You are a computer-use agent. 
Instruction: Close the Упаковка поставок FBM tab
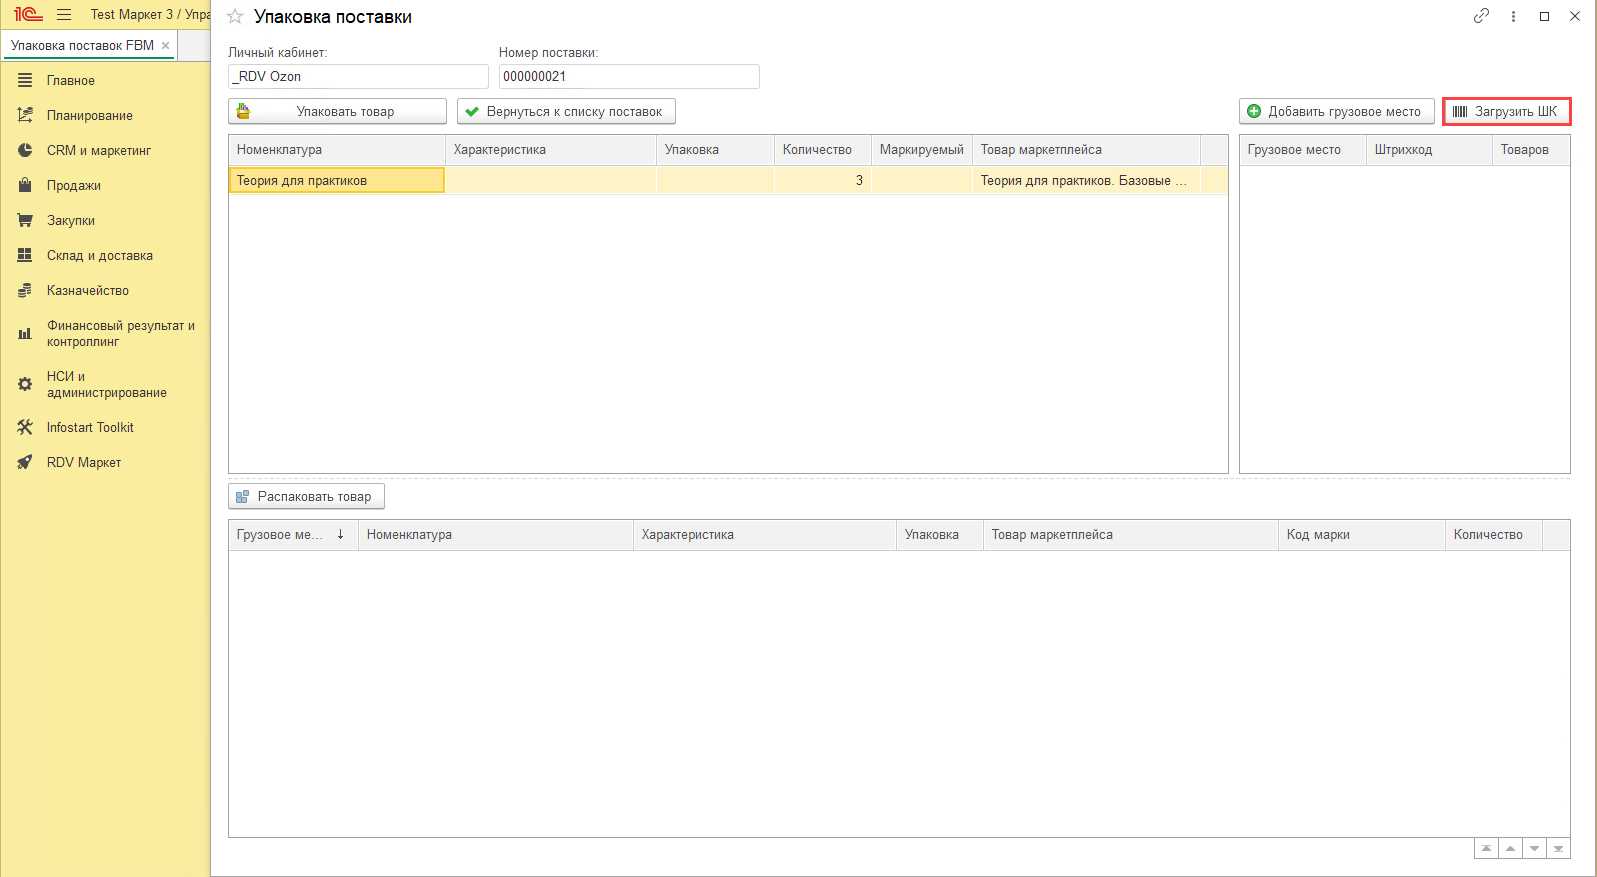pyautogui.click(x=166, y=46)
